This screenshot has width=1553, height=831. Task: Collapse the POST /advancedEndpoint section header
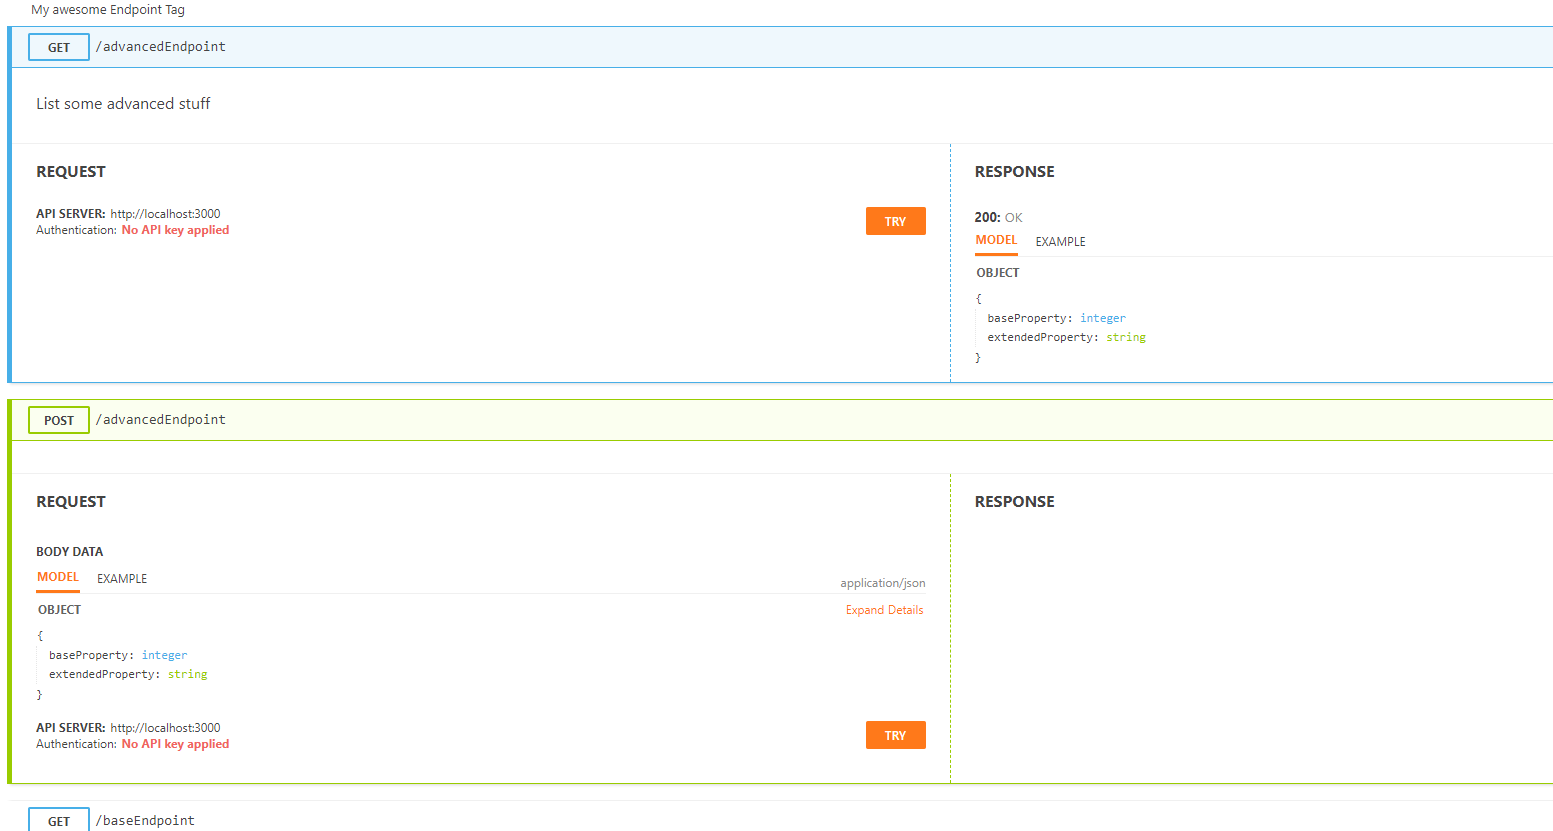point(700,420)
